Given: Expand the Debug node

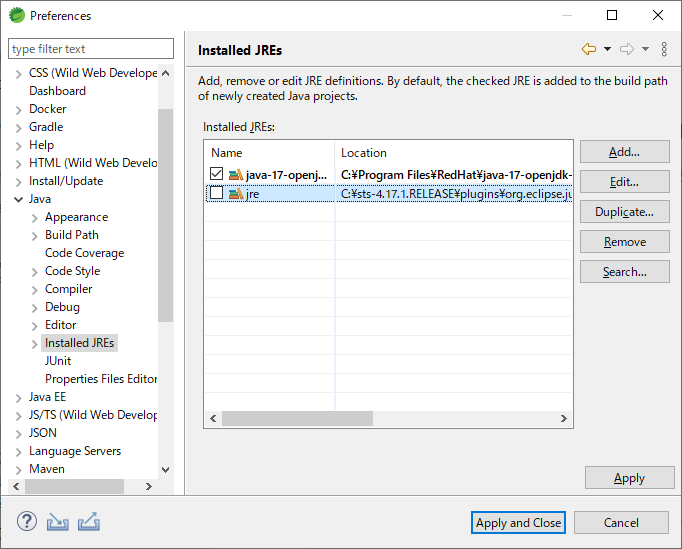Looking at the screenshot, I should tap(34, 308).
